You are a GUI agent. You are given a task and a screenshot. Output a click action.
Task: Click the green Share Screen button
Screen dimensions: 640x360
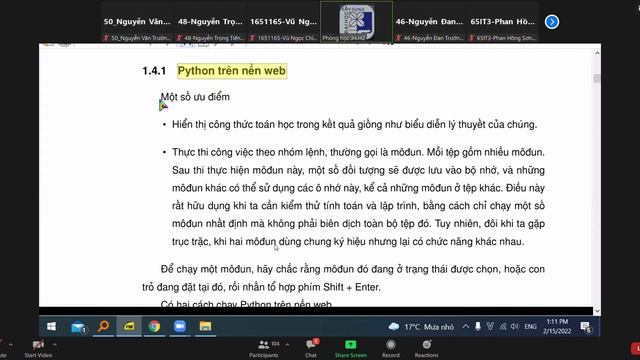point(351,349)
